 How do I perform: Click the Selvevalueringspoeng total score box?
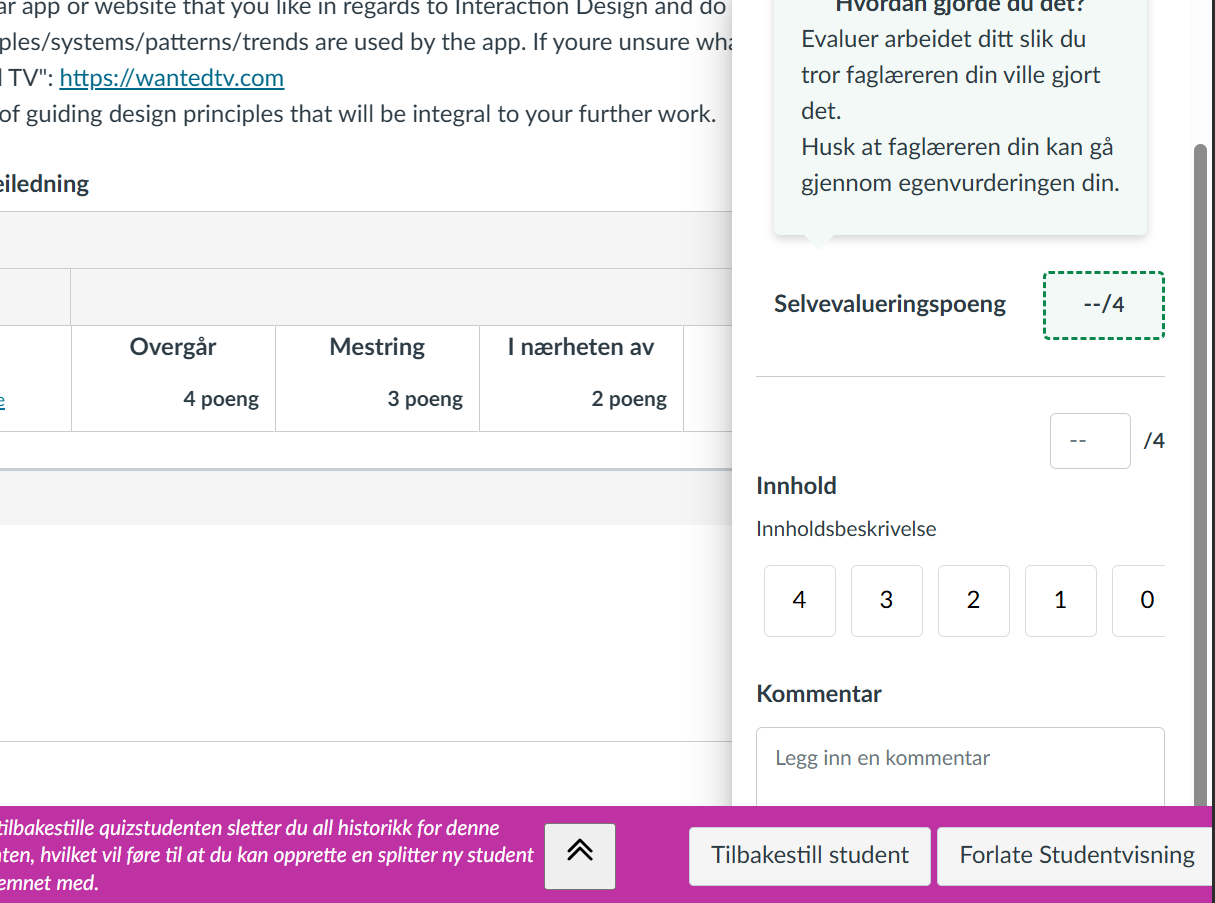[x=1104, y=305]
